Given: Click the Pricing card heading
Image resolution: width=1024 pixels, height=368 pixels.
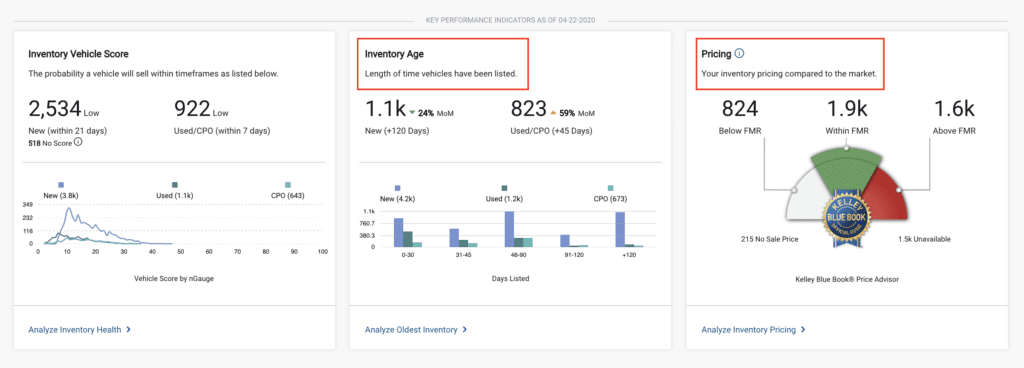Looking at the screenshot, I should [716, 54].
